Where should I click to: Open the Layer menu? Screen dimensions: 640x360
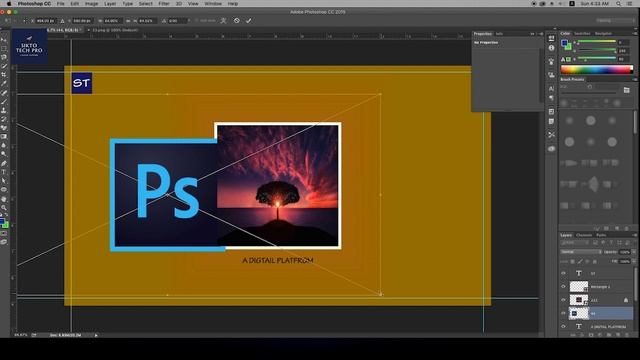coord(110,4)
